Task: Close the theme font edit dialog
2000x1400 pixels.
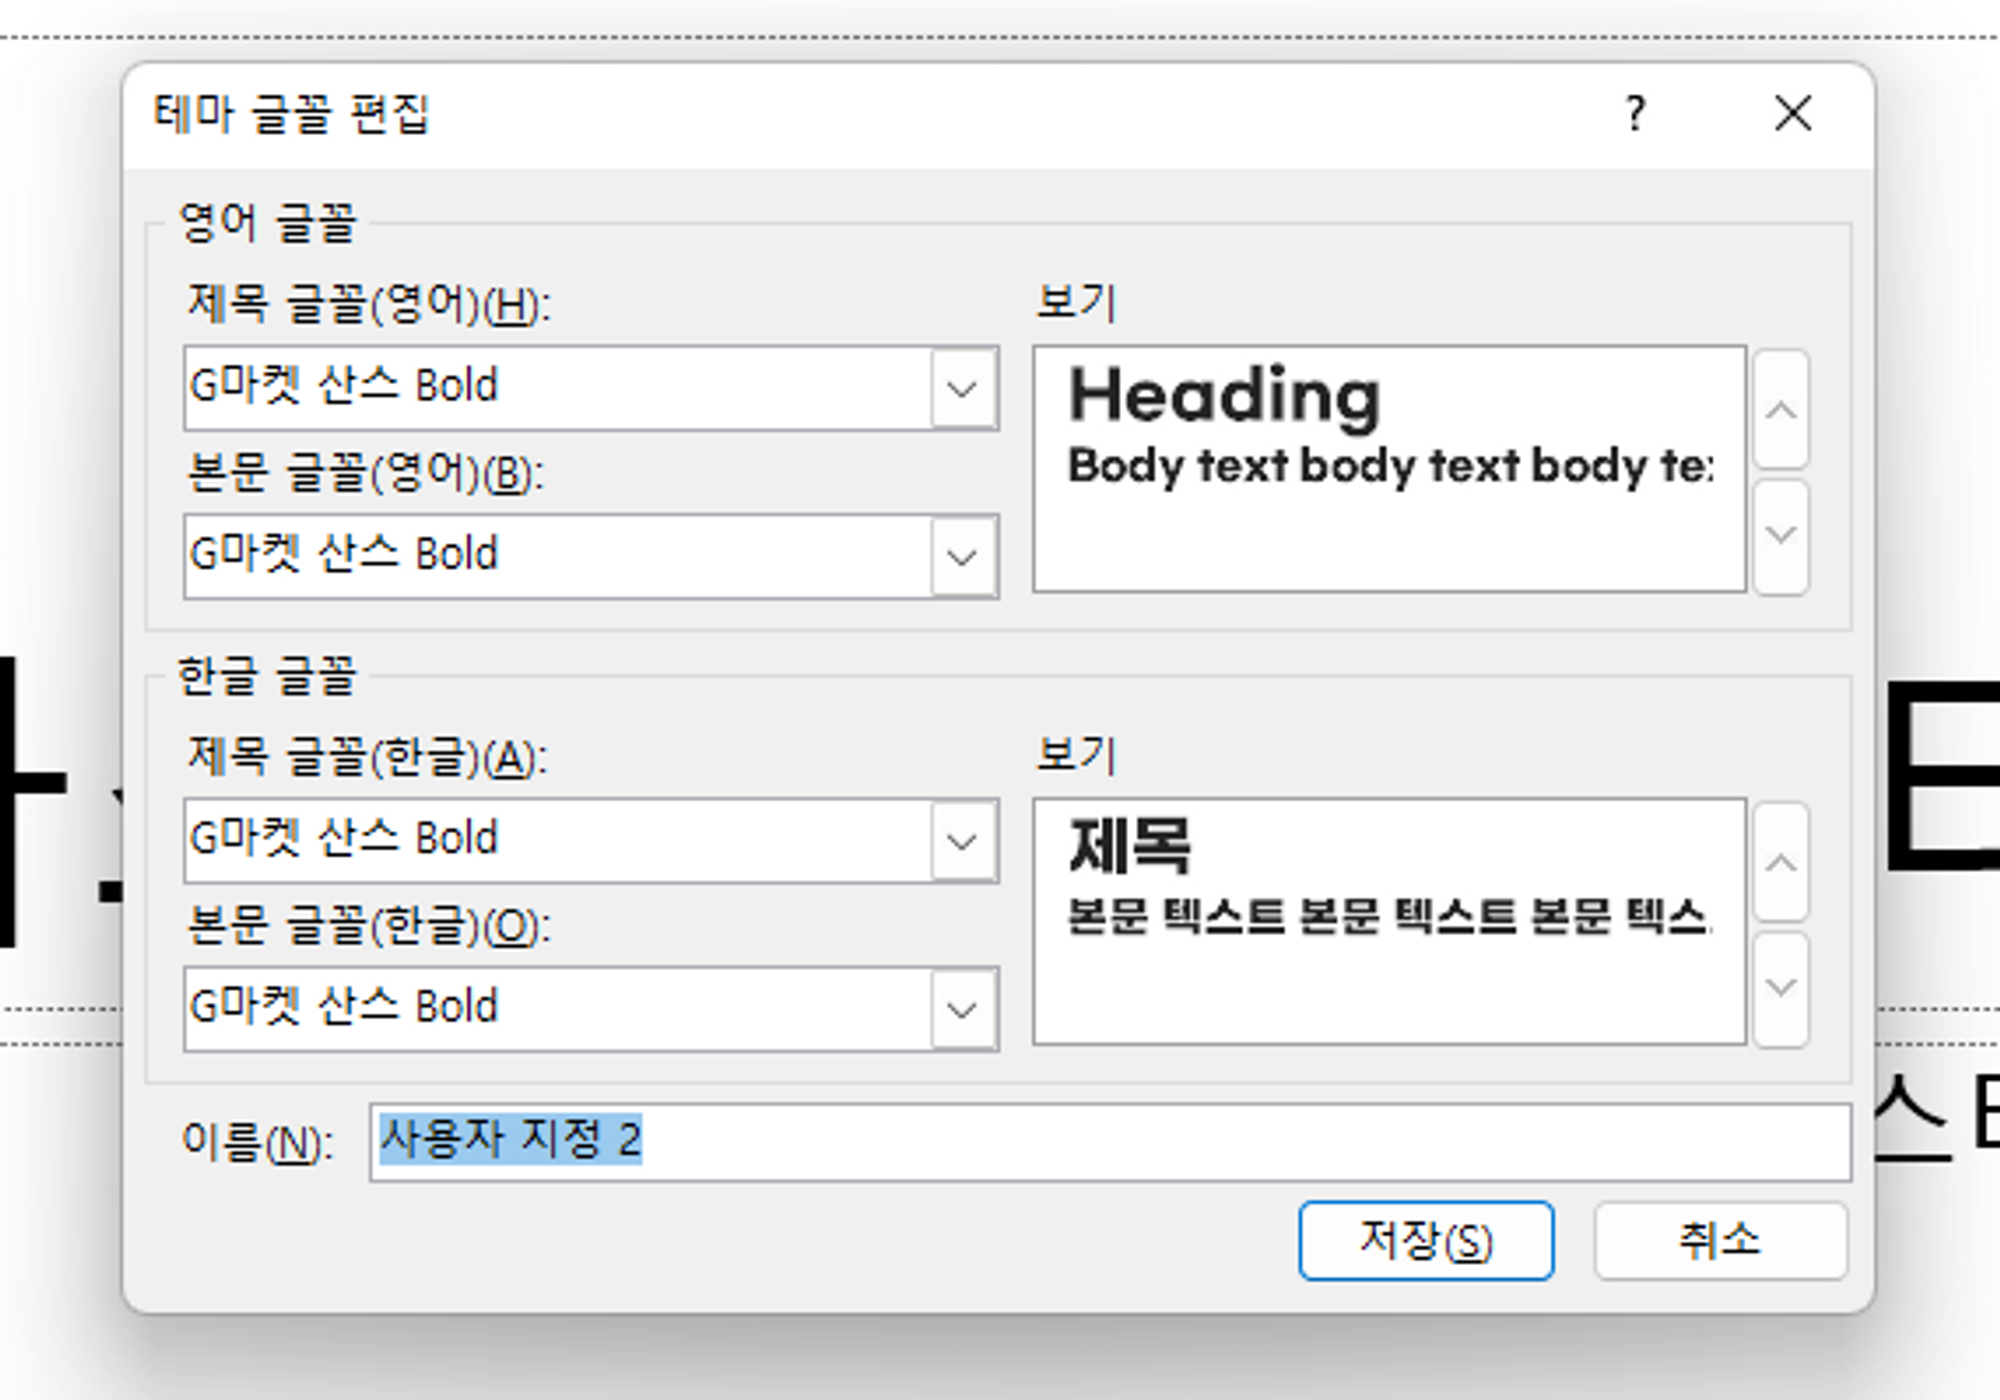Action: pos(1792,113)
